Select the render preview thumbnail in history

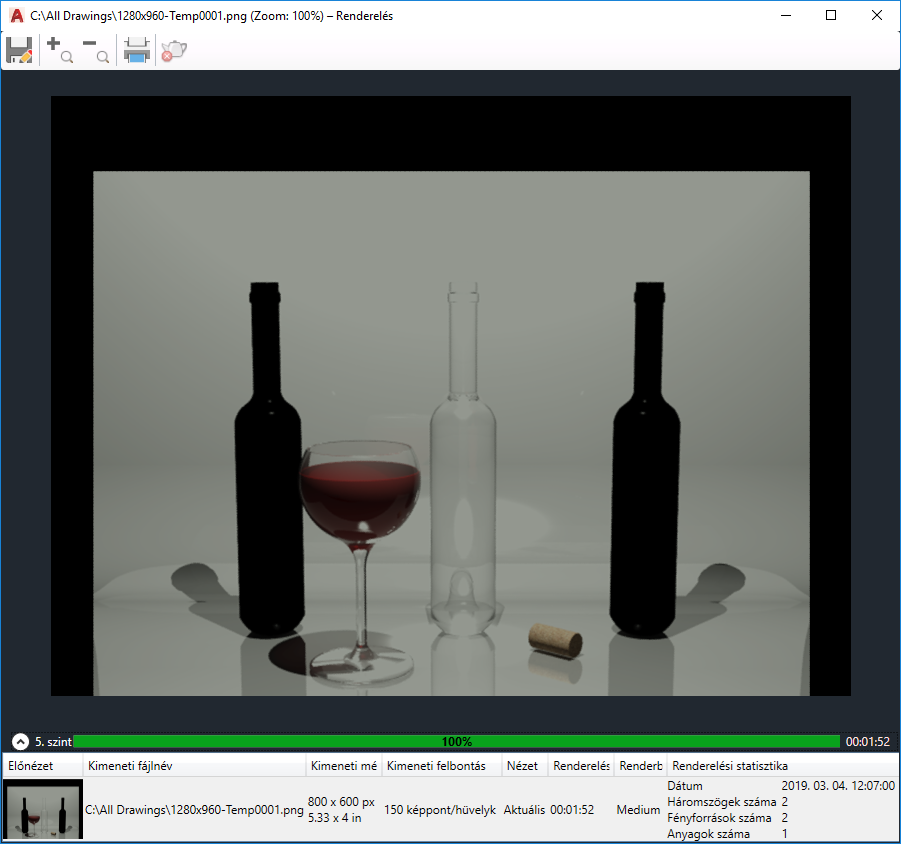(x=43, y=809)
